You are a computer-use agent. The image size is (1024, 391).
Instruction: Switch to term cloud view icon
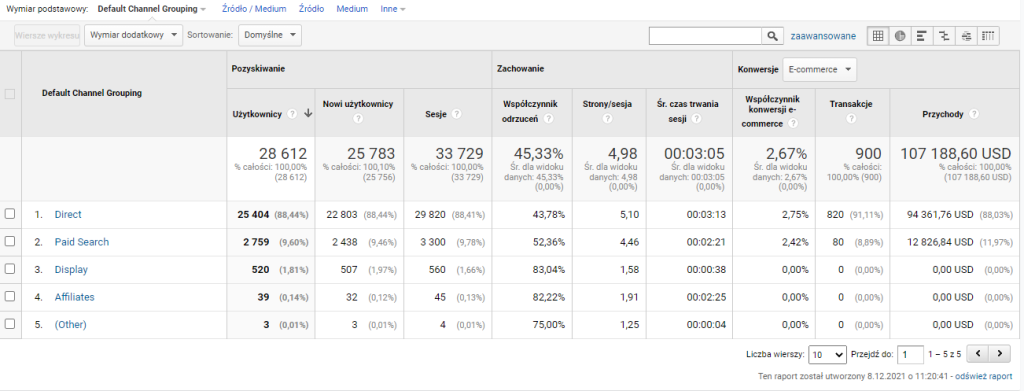[967, 36]
